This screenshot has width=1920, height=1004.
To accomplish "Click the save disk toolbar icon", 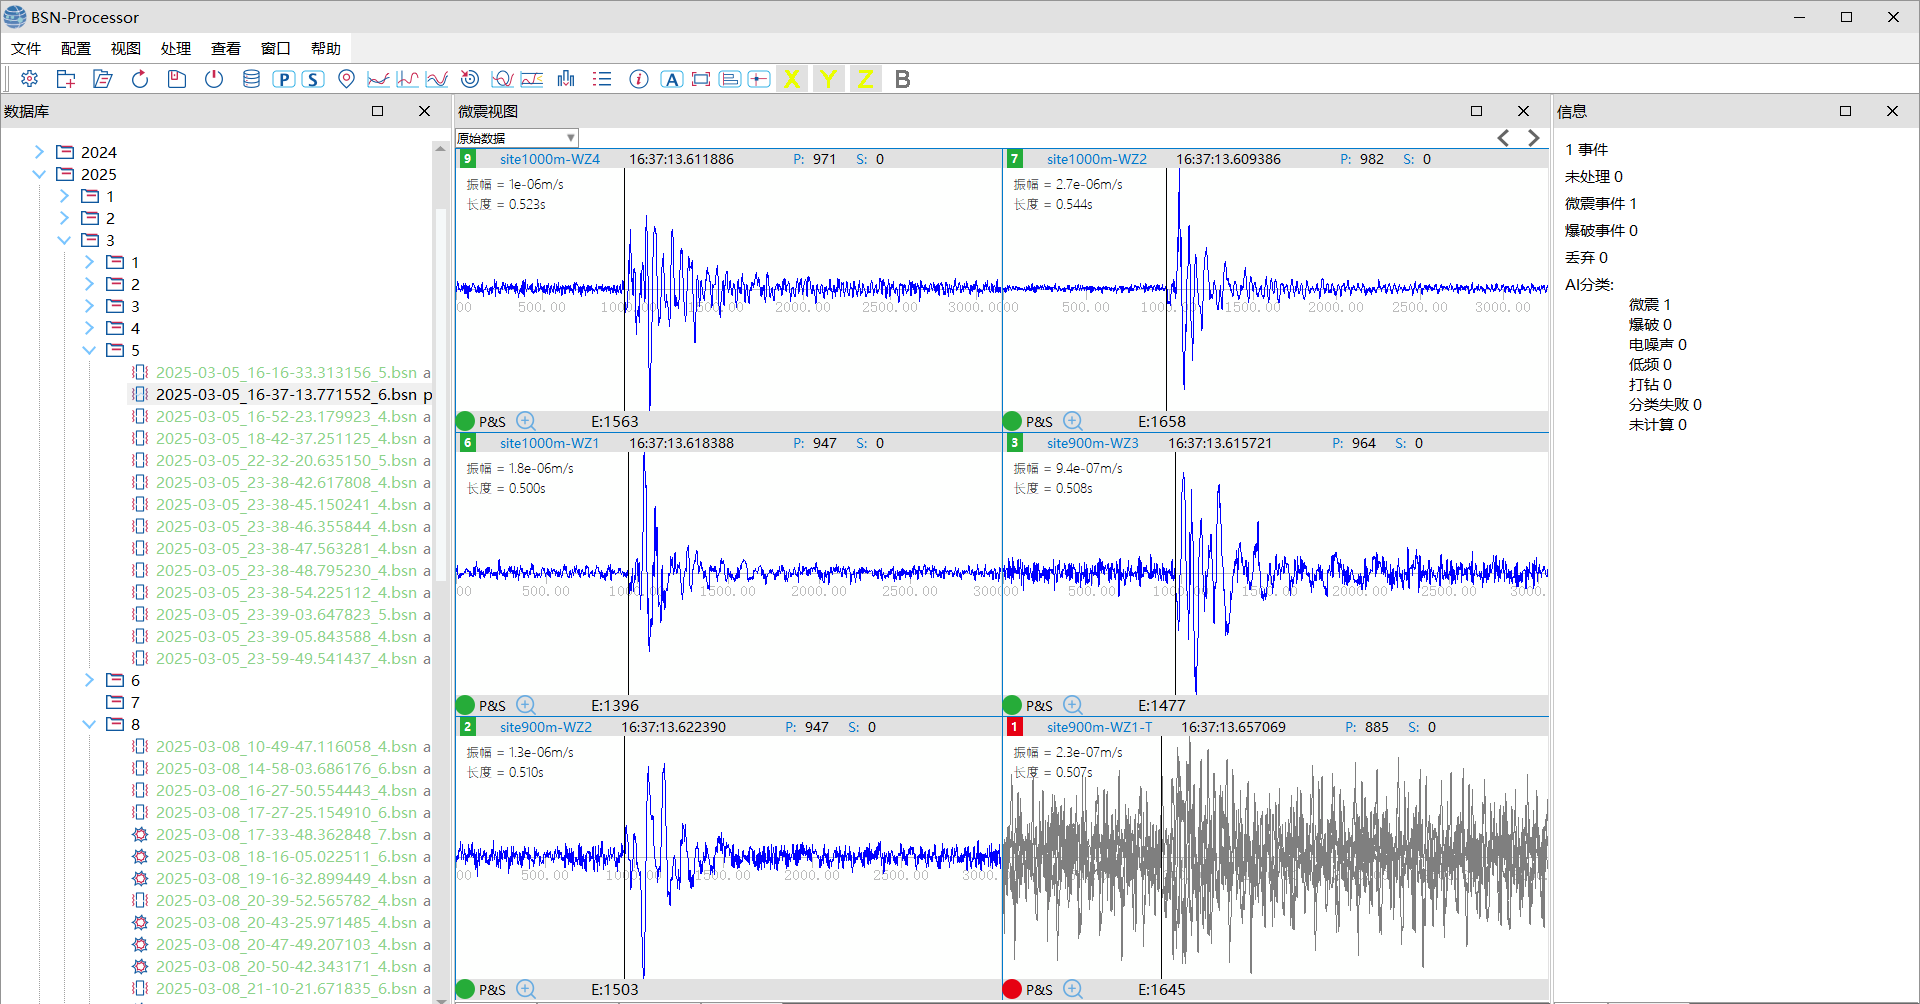I will click(177, 79).
